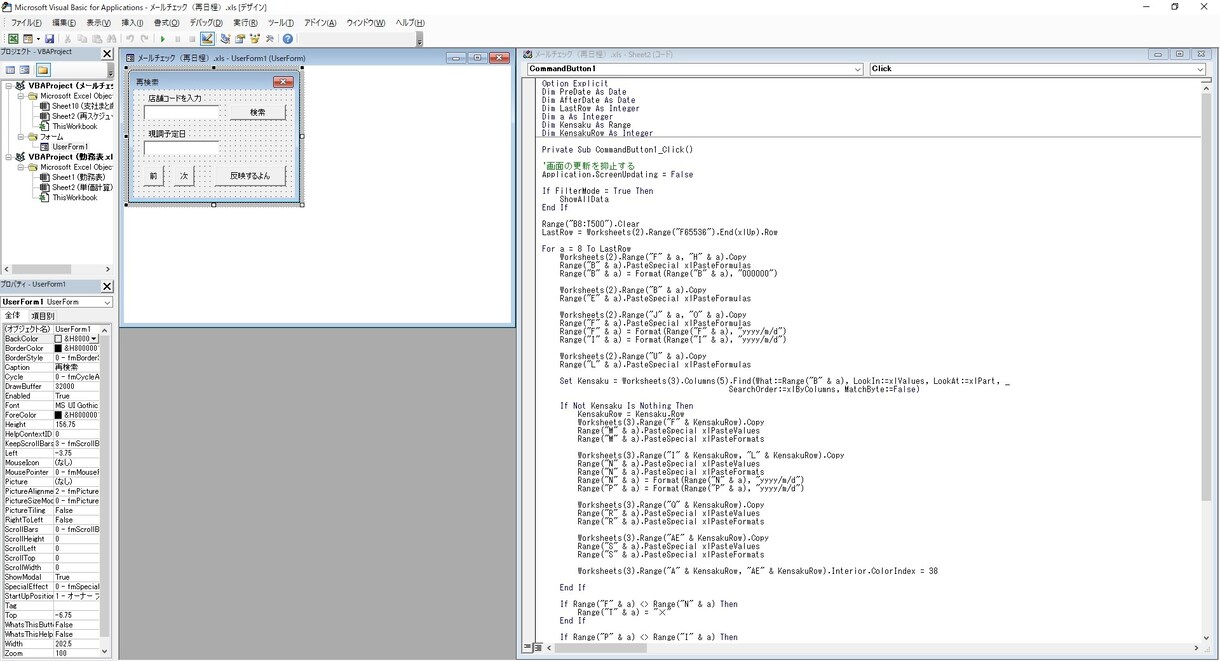Collapse VBAProject (勤務表) tree node
The width and height of the screenshot is (1220, 661).
click(9, 157)
